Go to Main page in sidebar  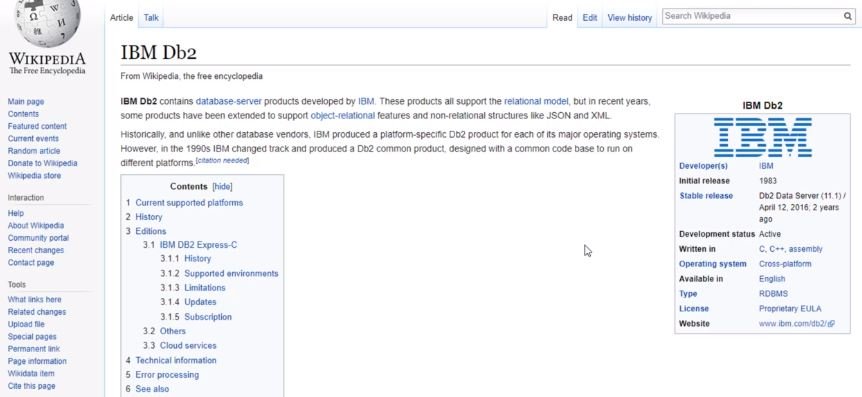(x=26, y=102)
